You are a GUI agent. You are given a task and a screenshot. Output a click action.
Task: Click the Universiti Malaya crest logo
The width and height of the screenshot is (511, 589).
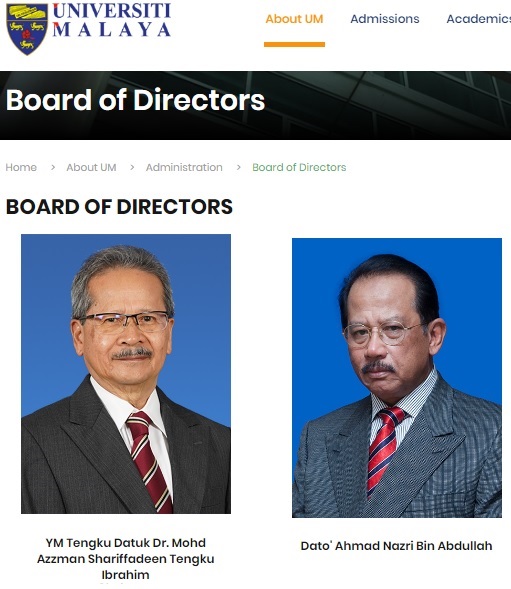(x=27, y=29)
